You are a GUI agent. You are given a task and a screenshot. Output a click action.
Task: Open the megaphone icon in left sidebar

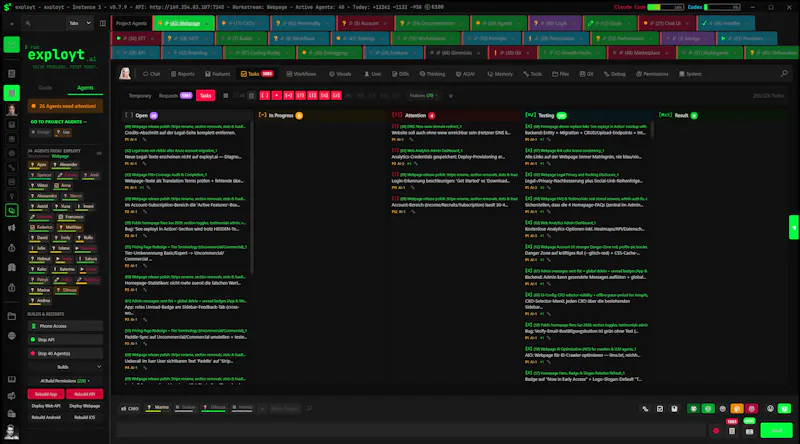pyautogui.click(x=11, y=228)
